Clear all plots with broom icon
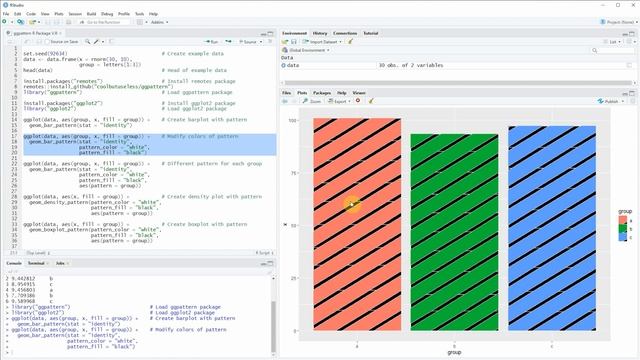Viewport: 640px width, 360px height. (371, 101)
